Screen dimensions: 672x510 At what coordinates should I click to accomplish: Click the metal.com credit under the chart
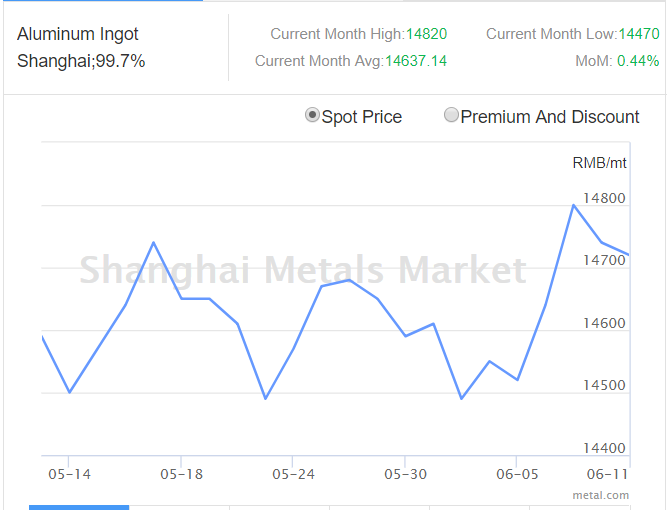pos(600,495)
